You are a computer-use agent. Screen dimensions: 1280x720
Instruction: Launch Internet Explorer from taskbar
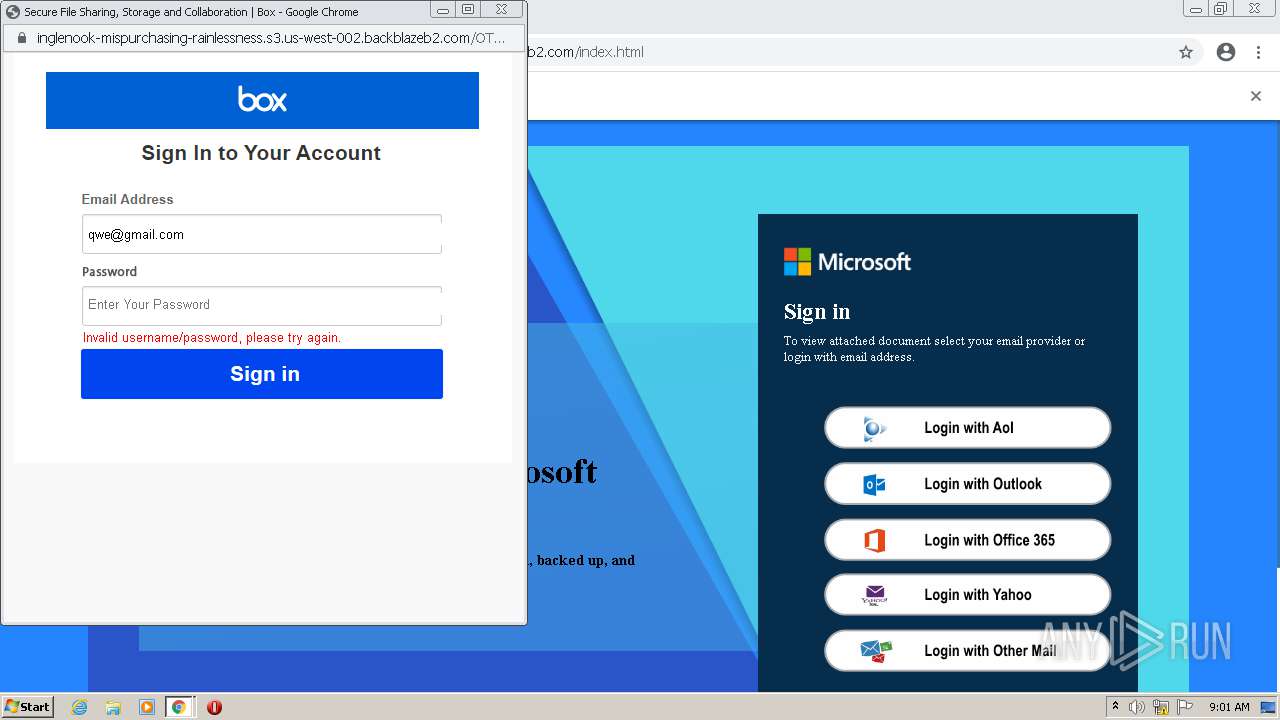pos(80,707)
